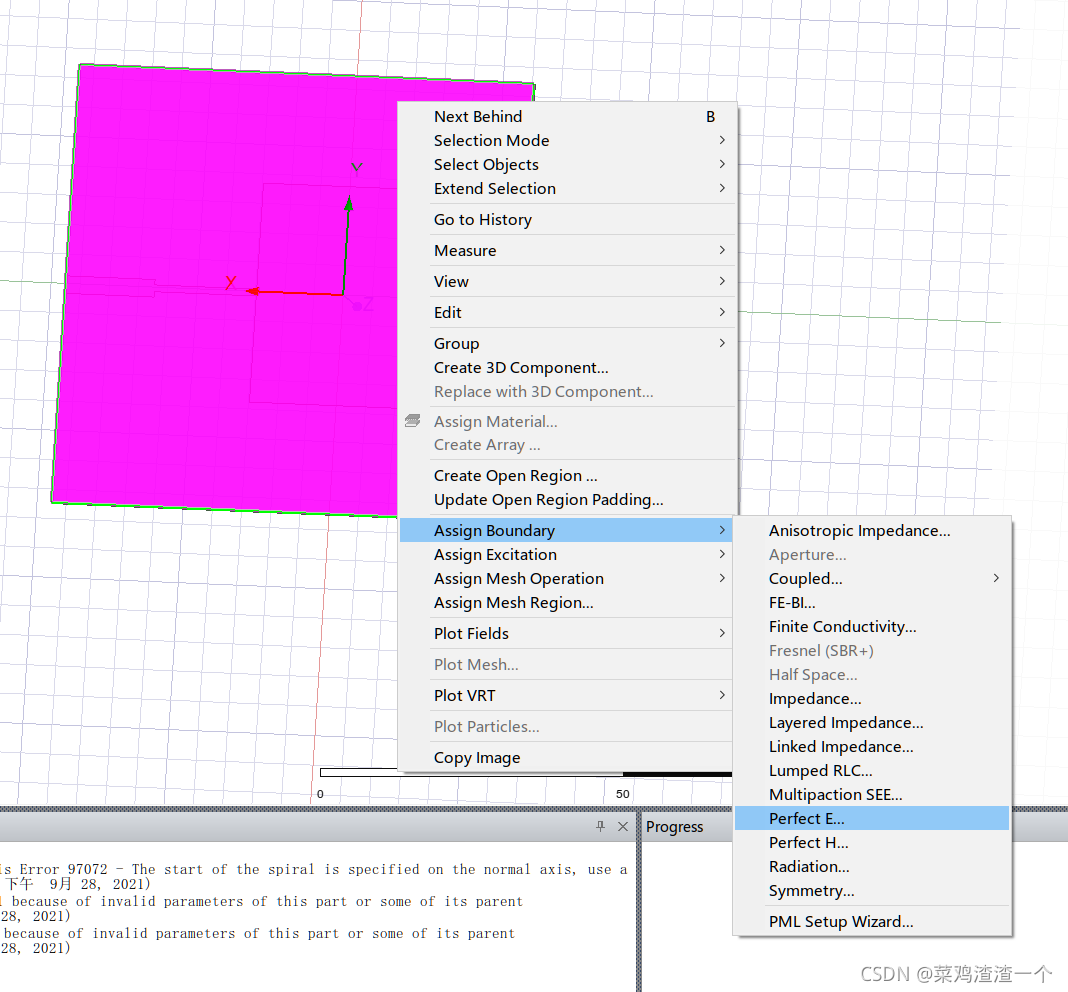Image resolution: width=1068 pixels, height=992 pixels.
Task: Select Update Open Region Padding
Action: click(567, 499)
